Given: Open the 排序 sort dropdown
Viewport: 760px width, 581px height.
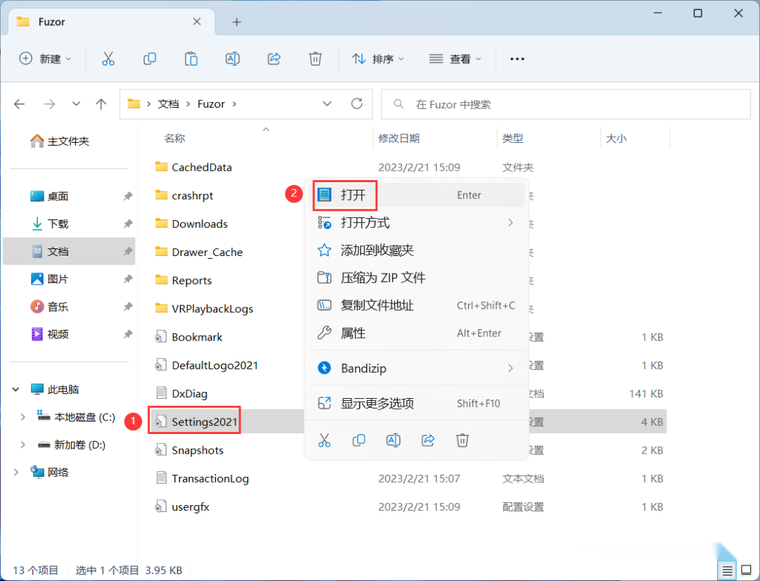Looking at the screenshot, I should click(x=378, y=59).
